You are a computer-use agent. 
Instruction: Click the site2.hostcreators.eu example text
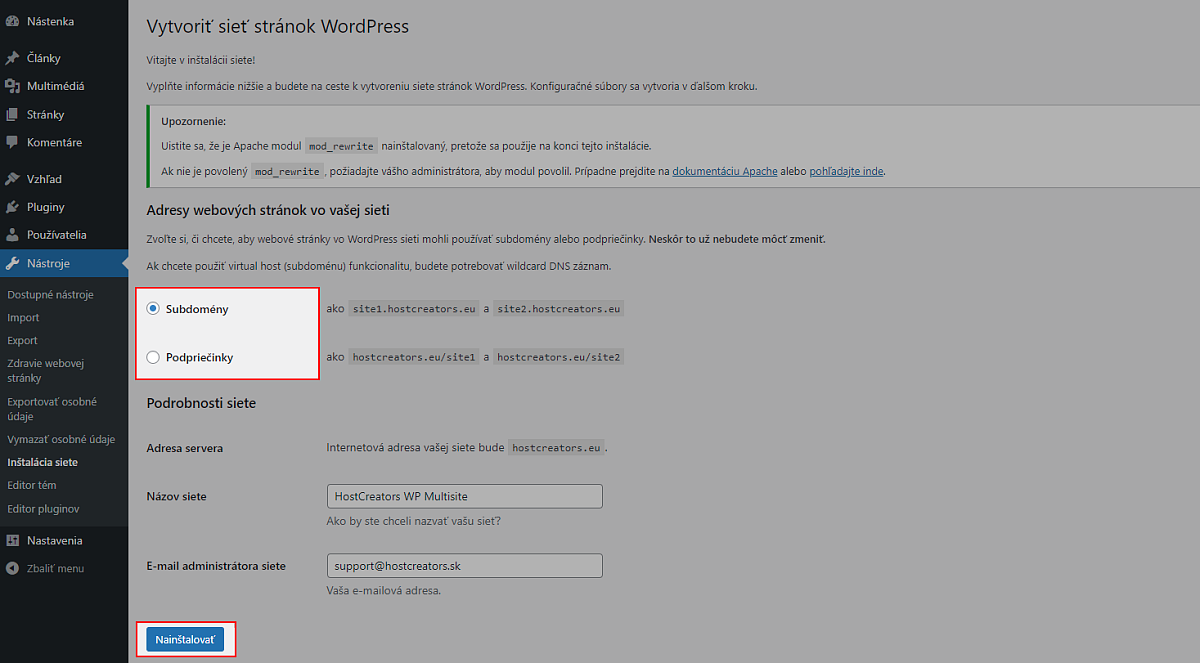tap(559, 309)
